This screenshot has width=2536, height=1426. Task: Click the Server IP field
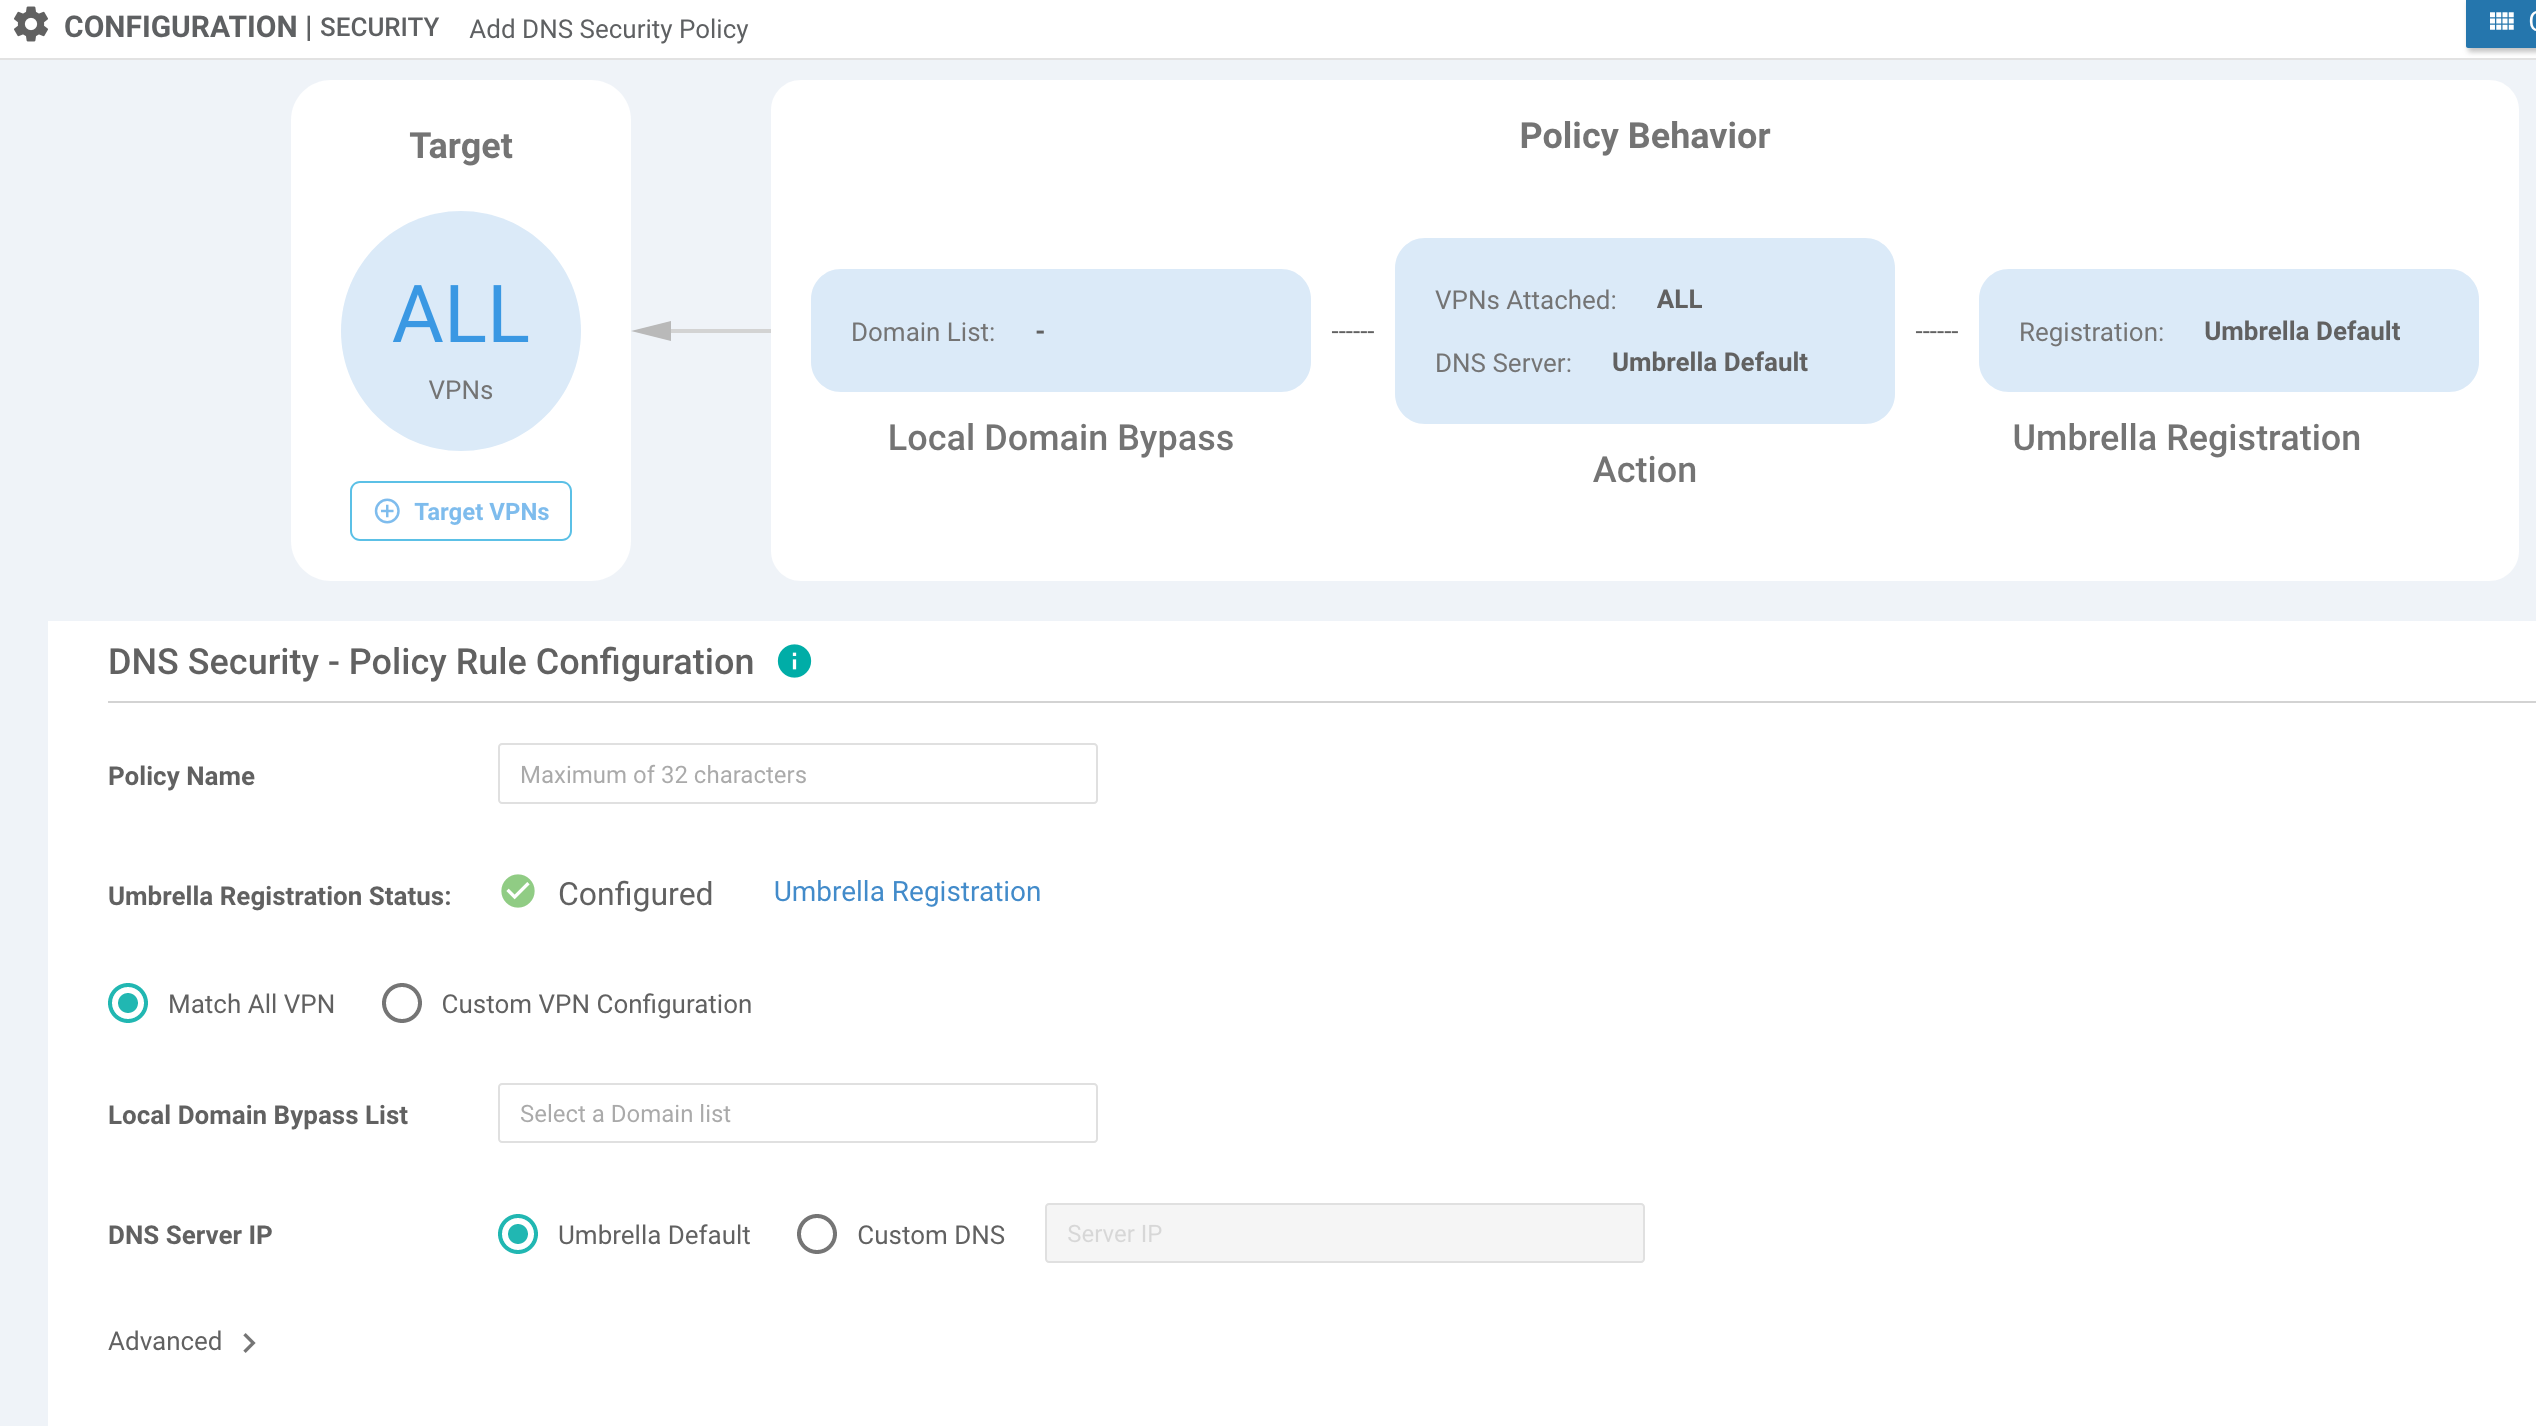click(x=1345, y=1233)
